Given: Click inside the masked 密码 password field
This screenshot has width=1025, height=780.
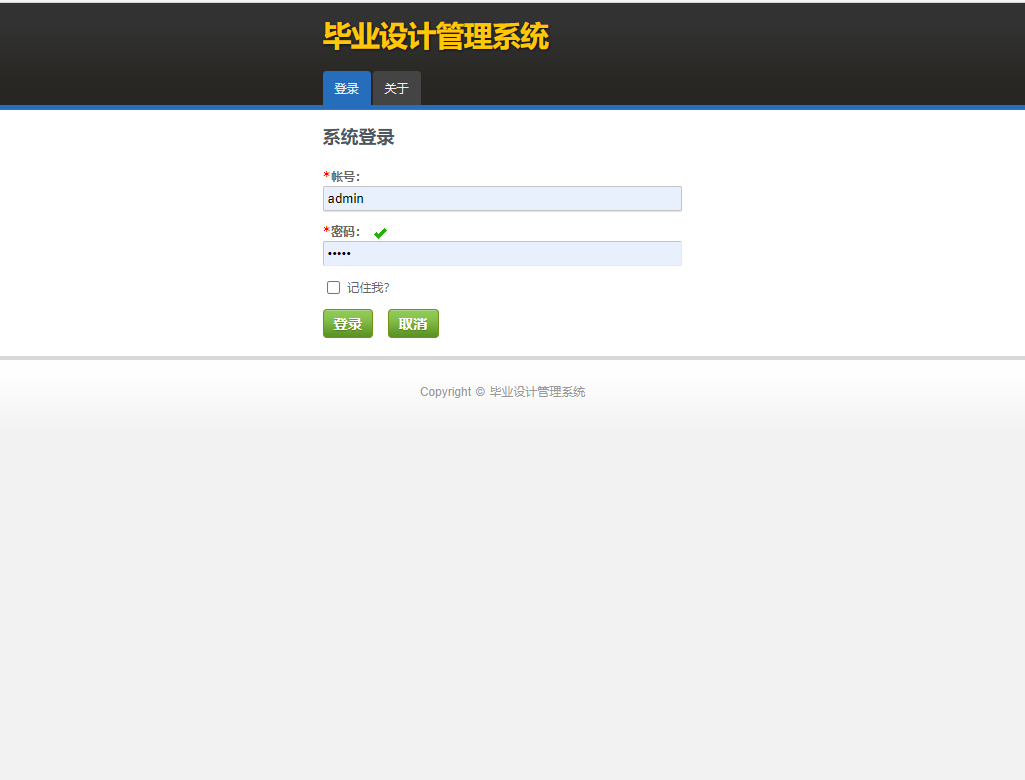Looking at the screenshot, I should (502, 253).
